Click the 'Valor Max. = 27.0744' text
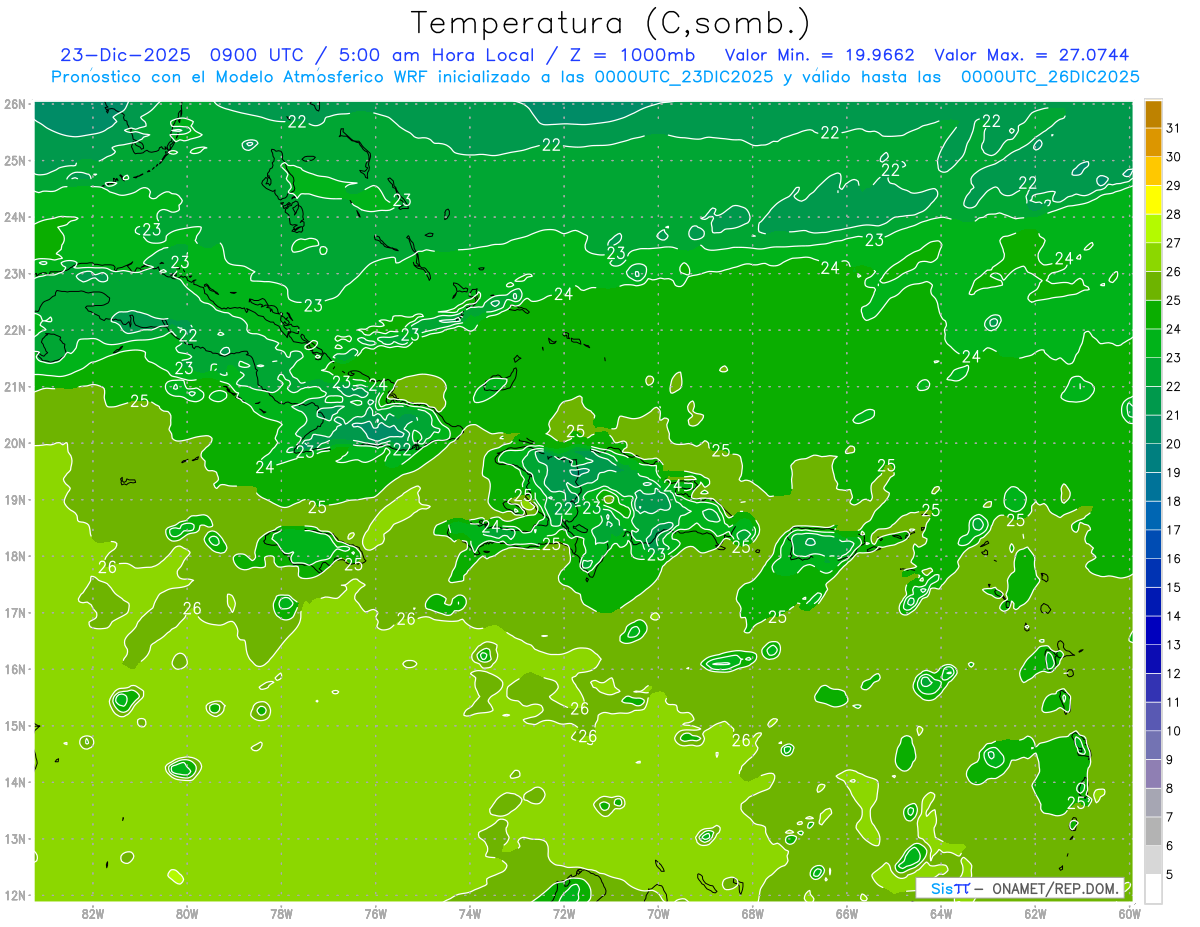Screen dimensions: 1200x927 1031,54
